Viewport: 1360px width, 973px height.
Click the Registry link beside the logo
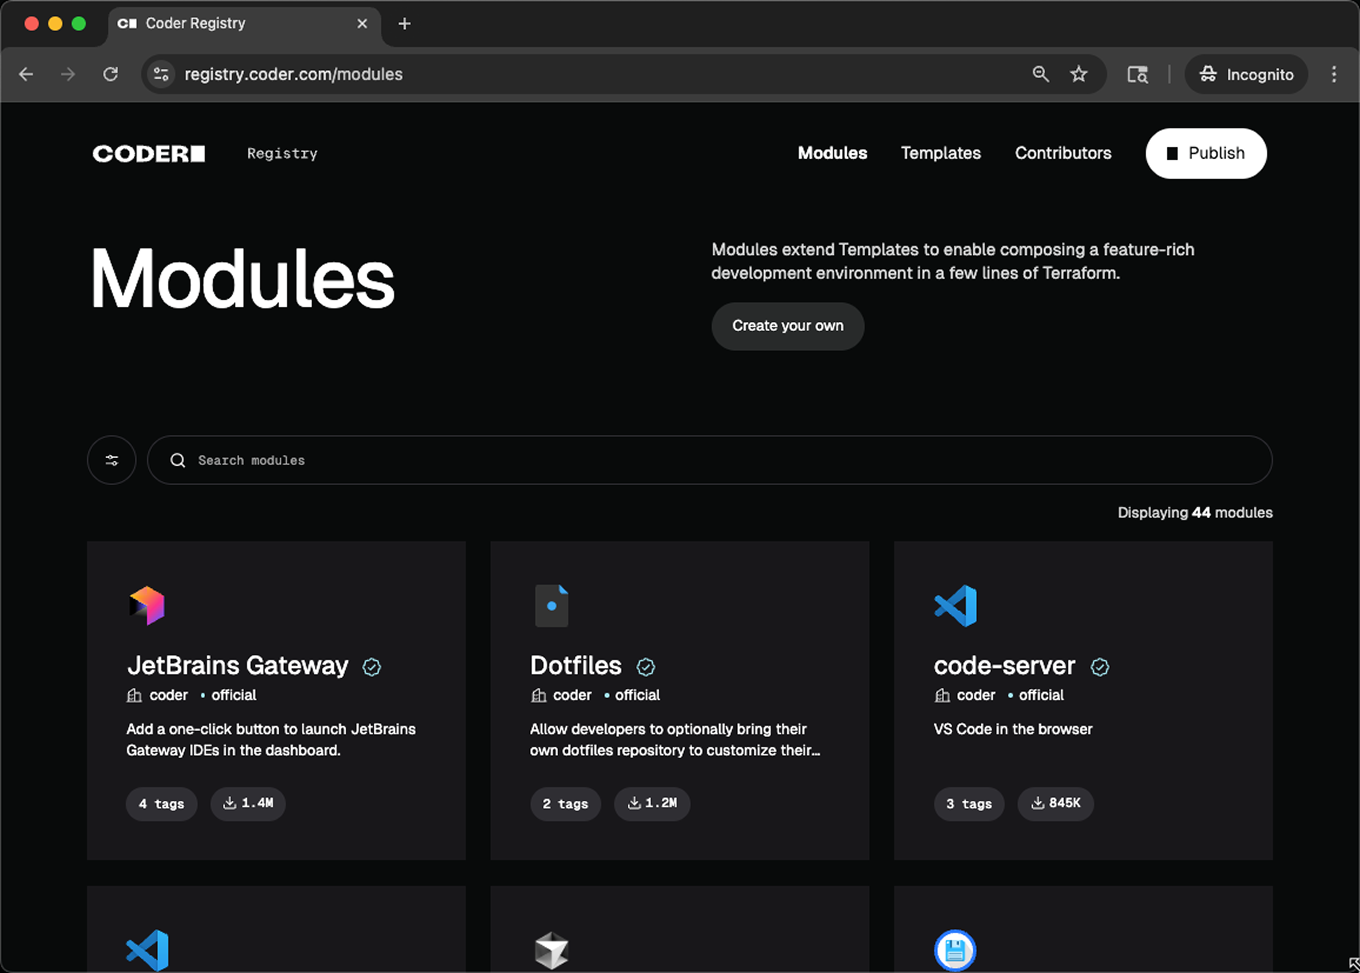[282, 153]
